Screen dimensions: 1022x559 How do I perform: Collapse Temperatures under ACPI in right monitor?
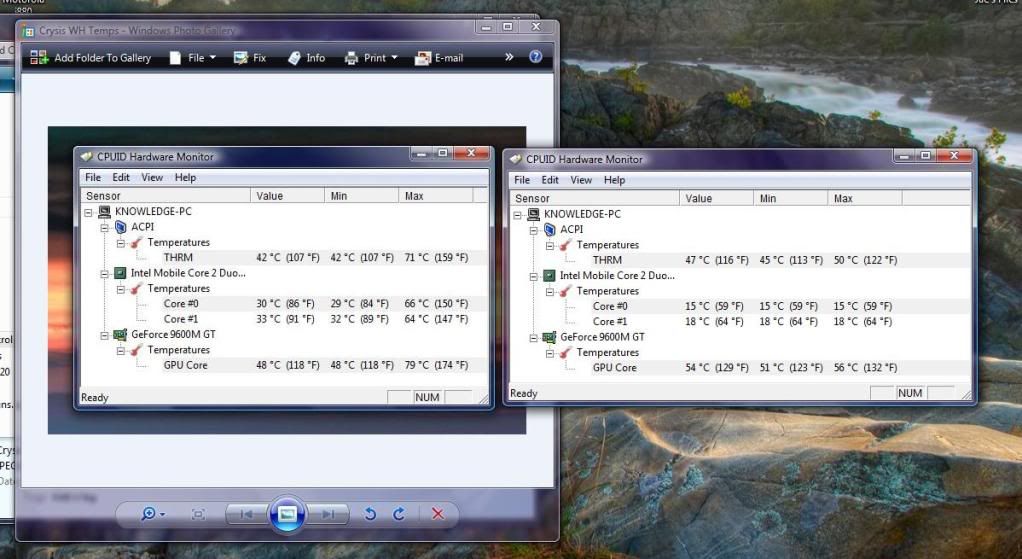[549, 246]
